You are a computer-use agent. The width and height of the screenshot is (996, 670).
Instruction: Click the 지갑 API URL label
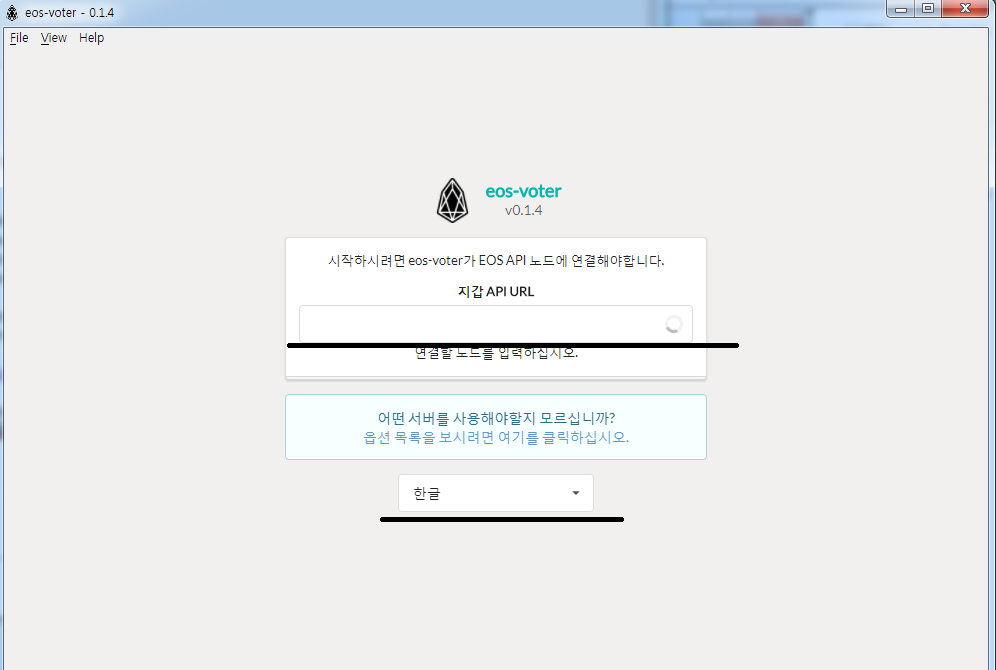coord(495,291)
